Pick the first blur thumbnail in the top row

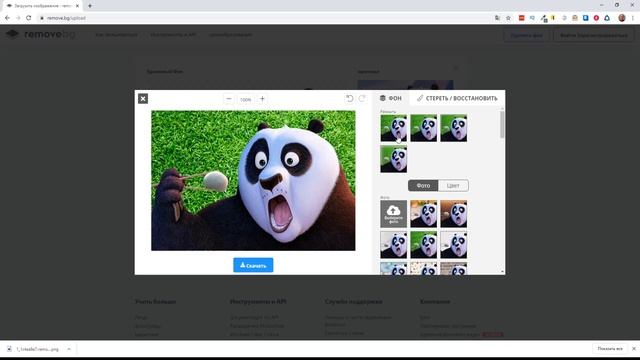(x=393, y=128)
